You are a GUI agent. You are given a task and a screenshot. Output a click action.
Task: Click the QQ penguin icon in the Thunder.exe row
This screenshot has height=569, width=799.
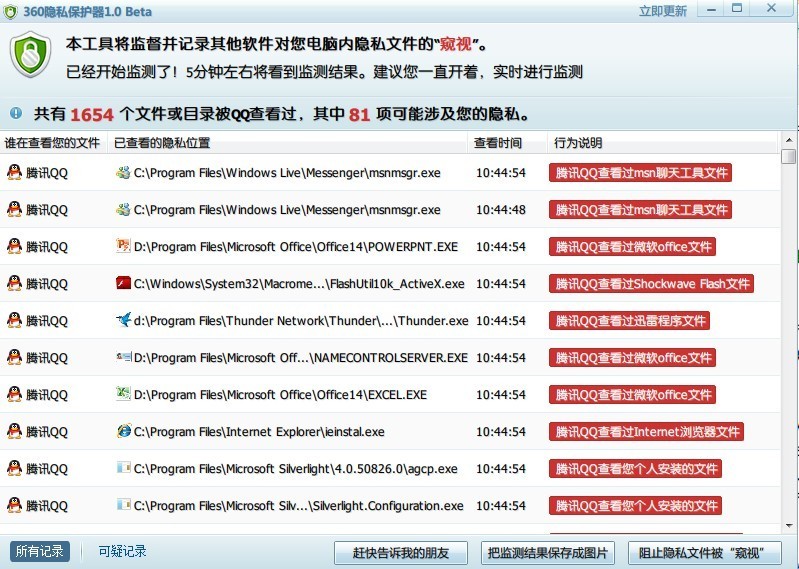(14, 320)
